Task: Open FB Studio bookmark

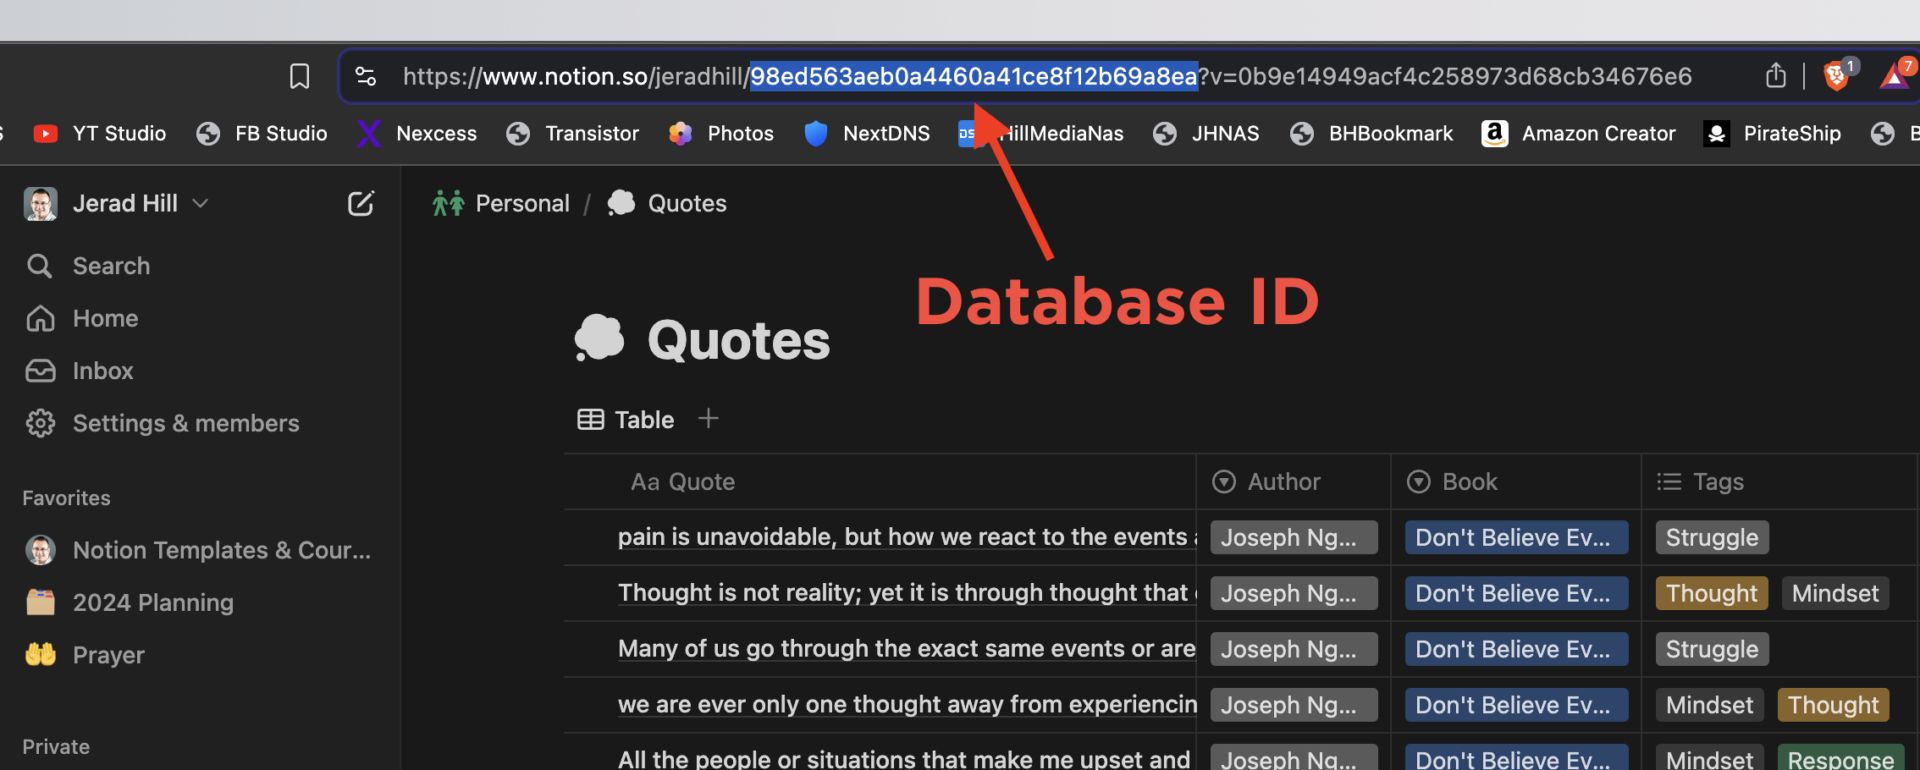Action: [x=262, y=134]
